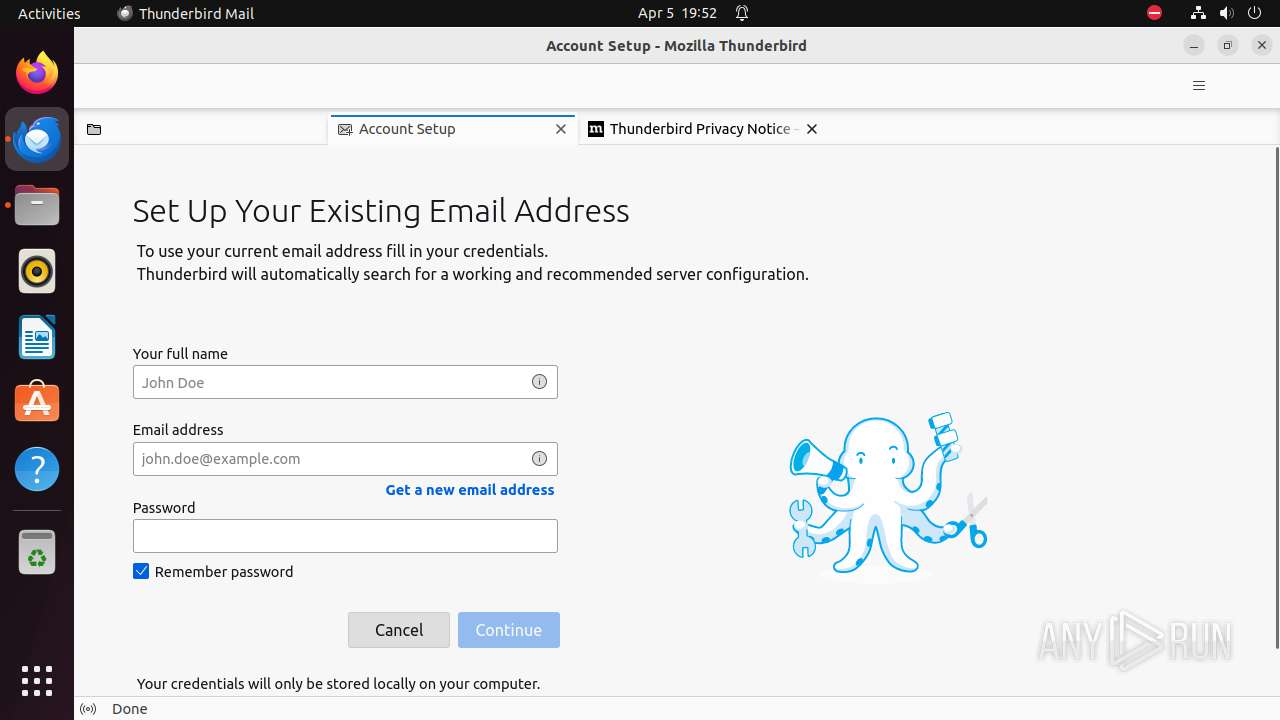
Task: Open LibreOffice Writer from the dock
Action: click(x=37, y=337)
